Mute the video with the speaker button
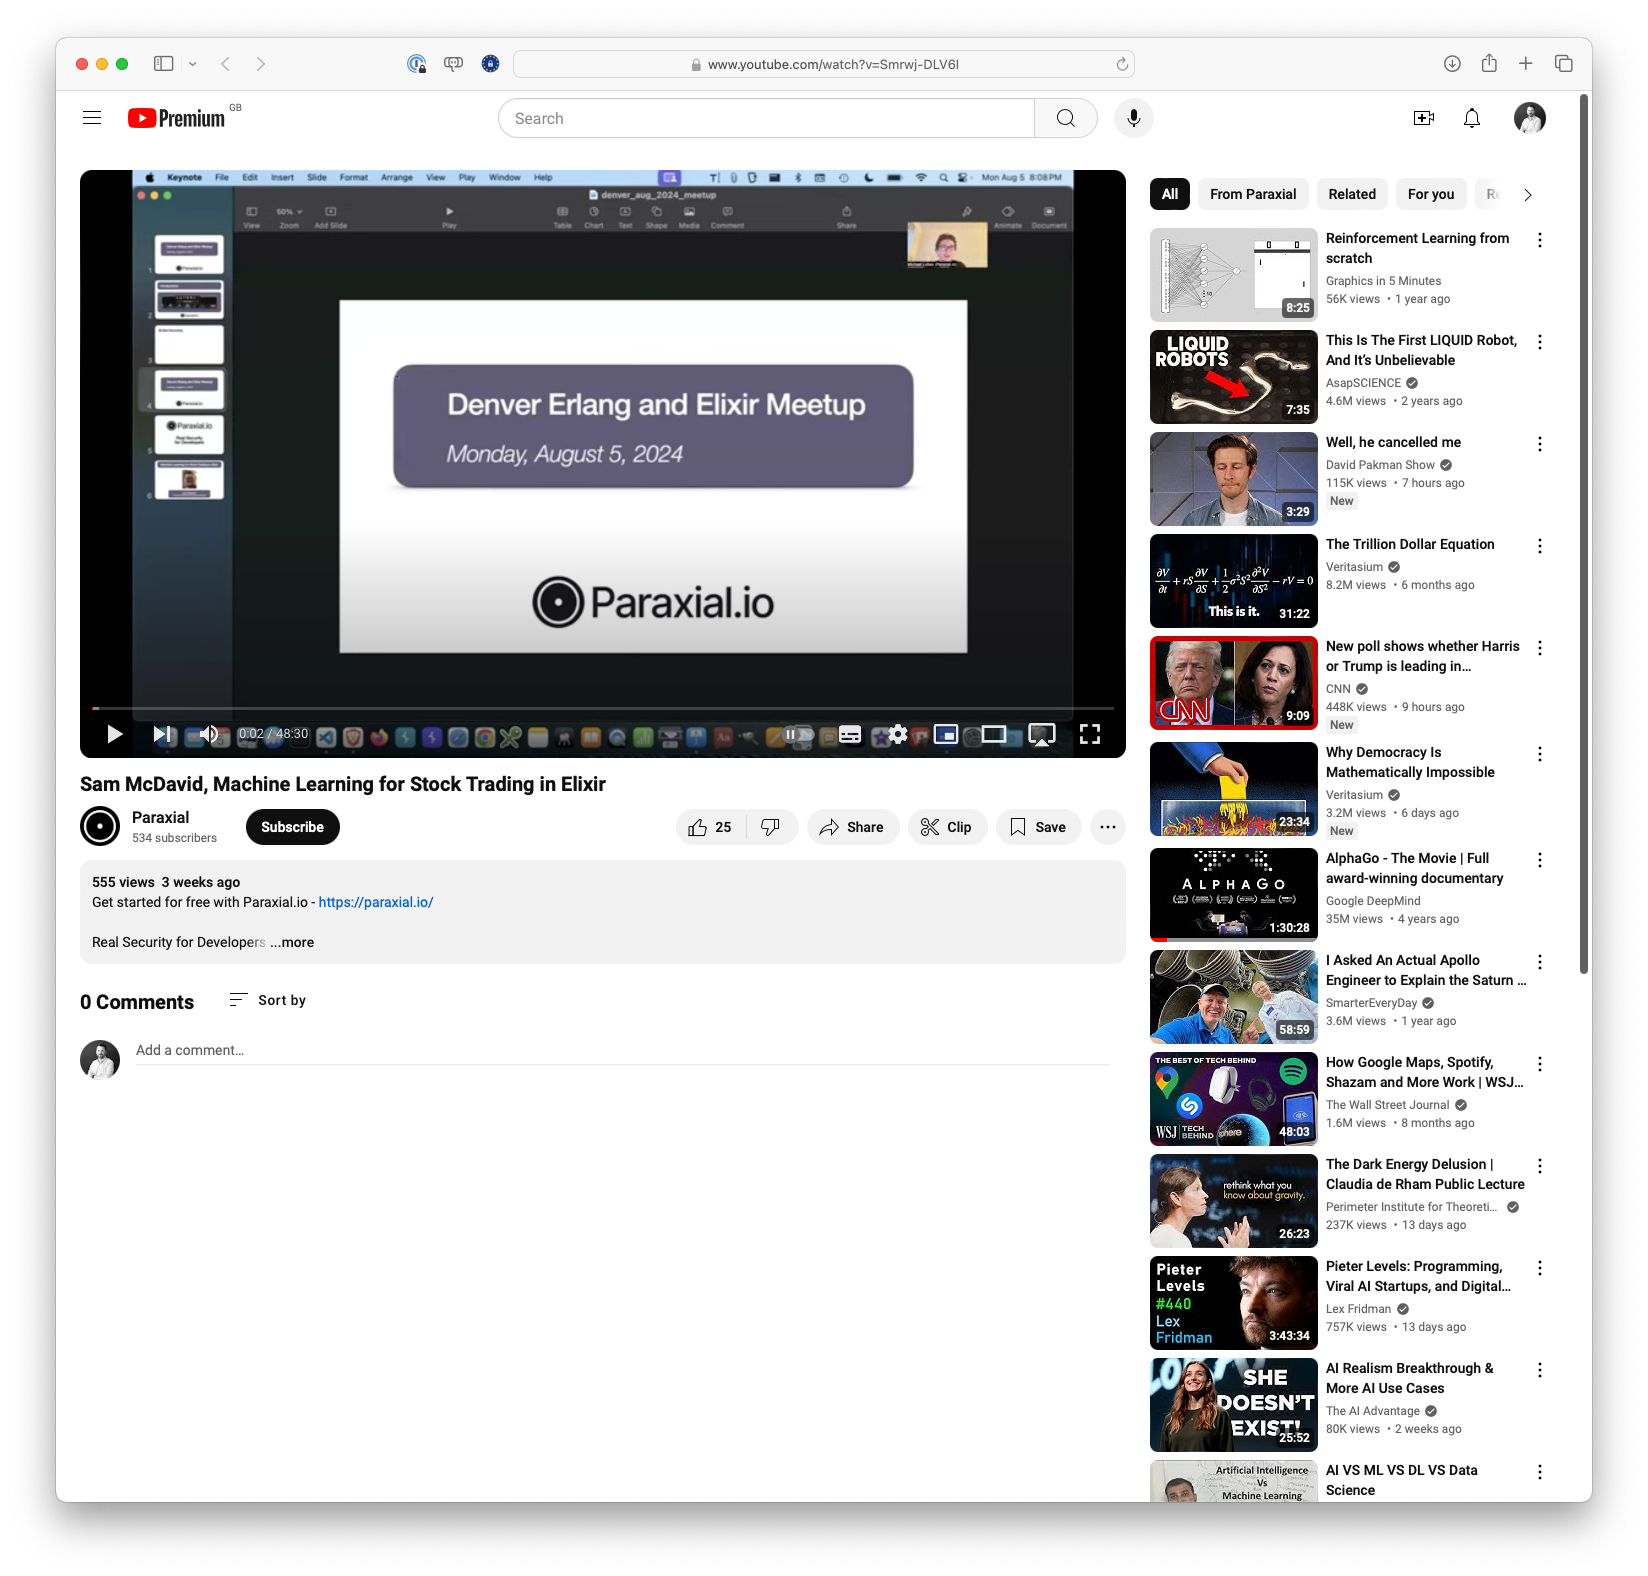Image resolution: width=1648 pixels, height=1576 pixels. tap(209, 734)
